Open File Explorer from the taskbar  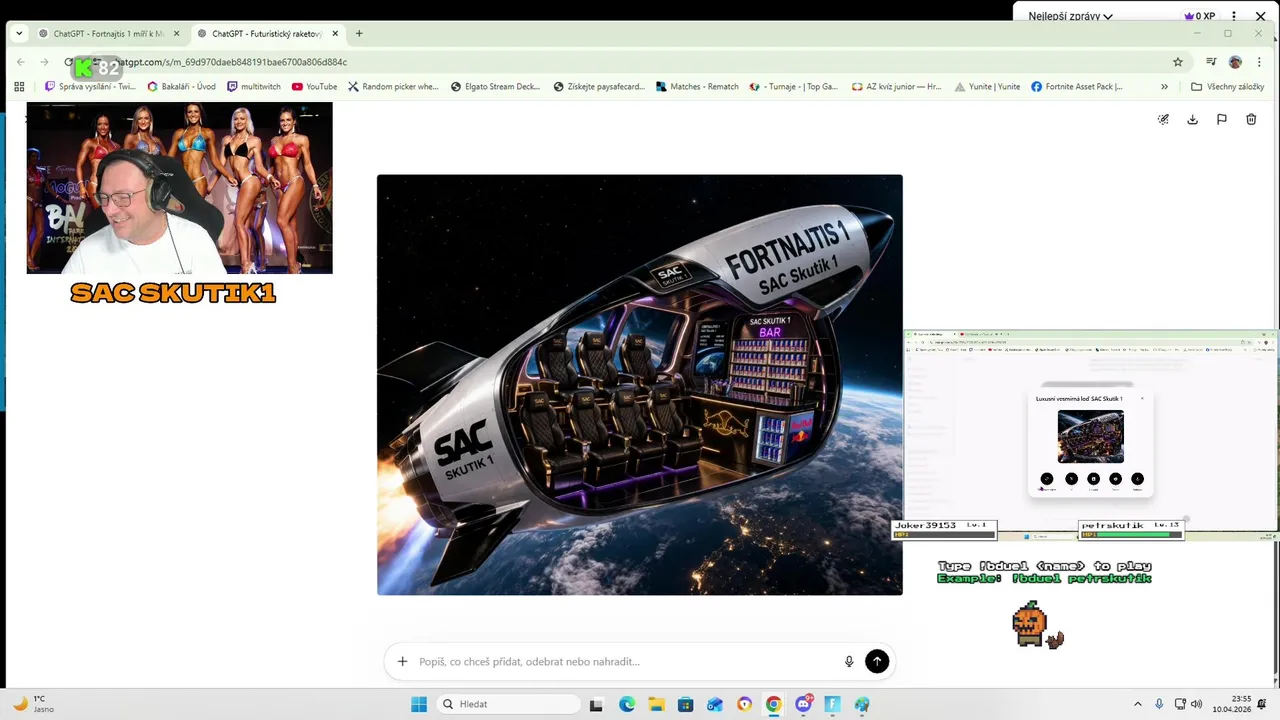pyautogui.click(x=656, y=704)
